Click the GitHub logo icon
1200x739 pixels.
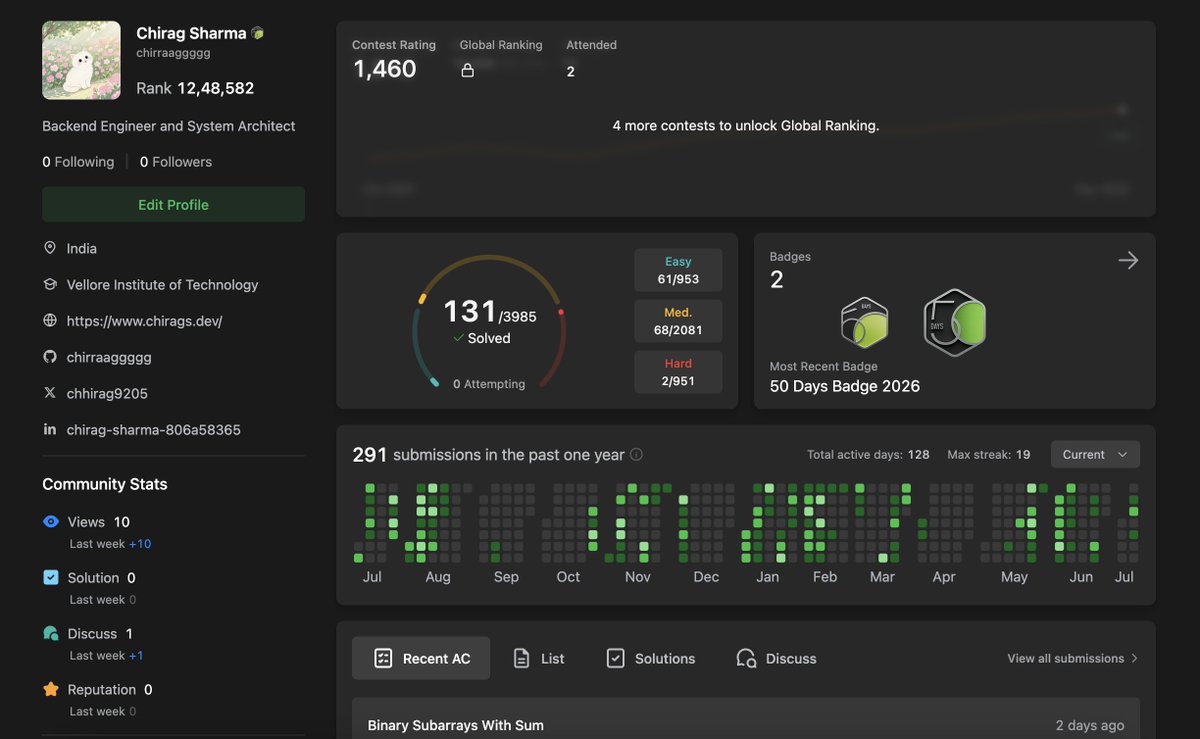tap(50, 357)
